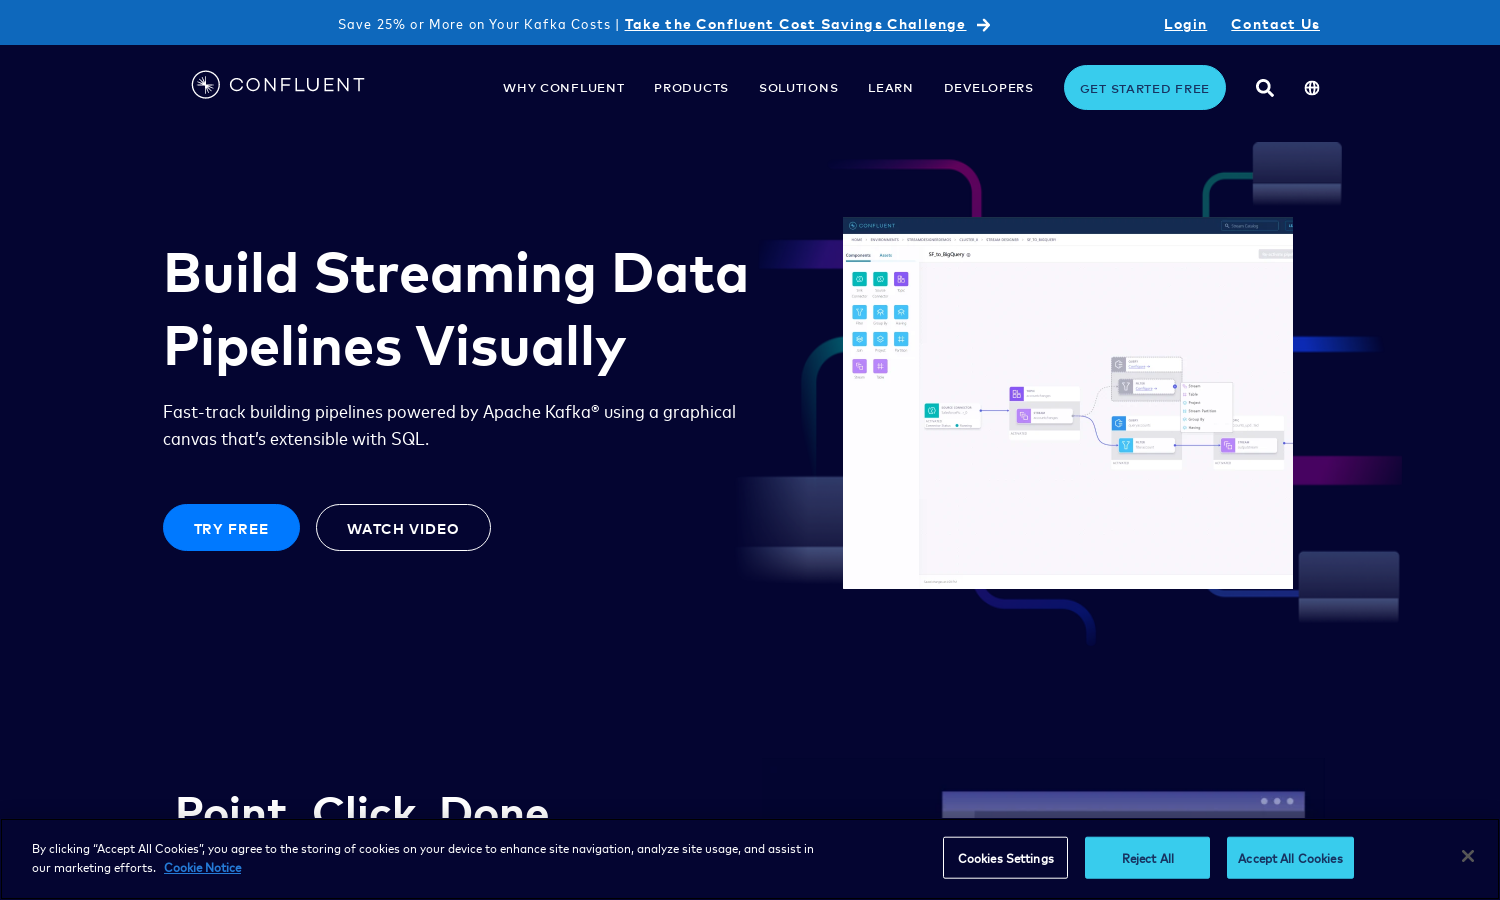
Task: Click the arrow after Cost Savings Challenge
Action: click(983, 25)
